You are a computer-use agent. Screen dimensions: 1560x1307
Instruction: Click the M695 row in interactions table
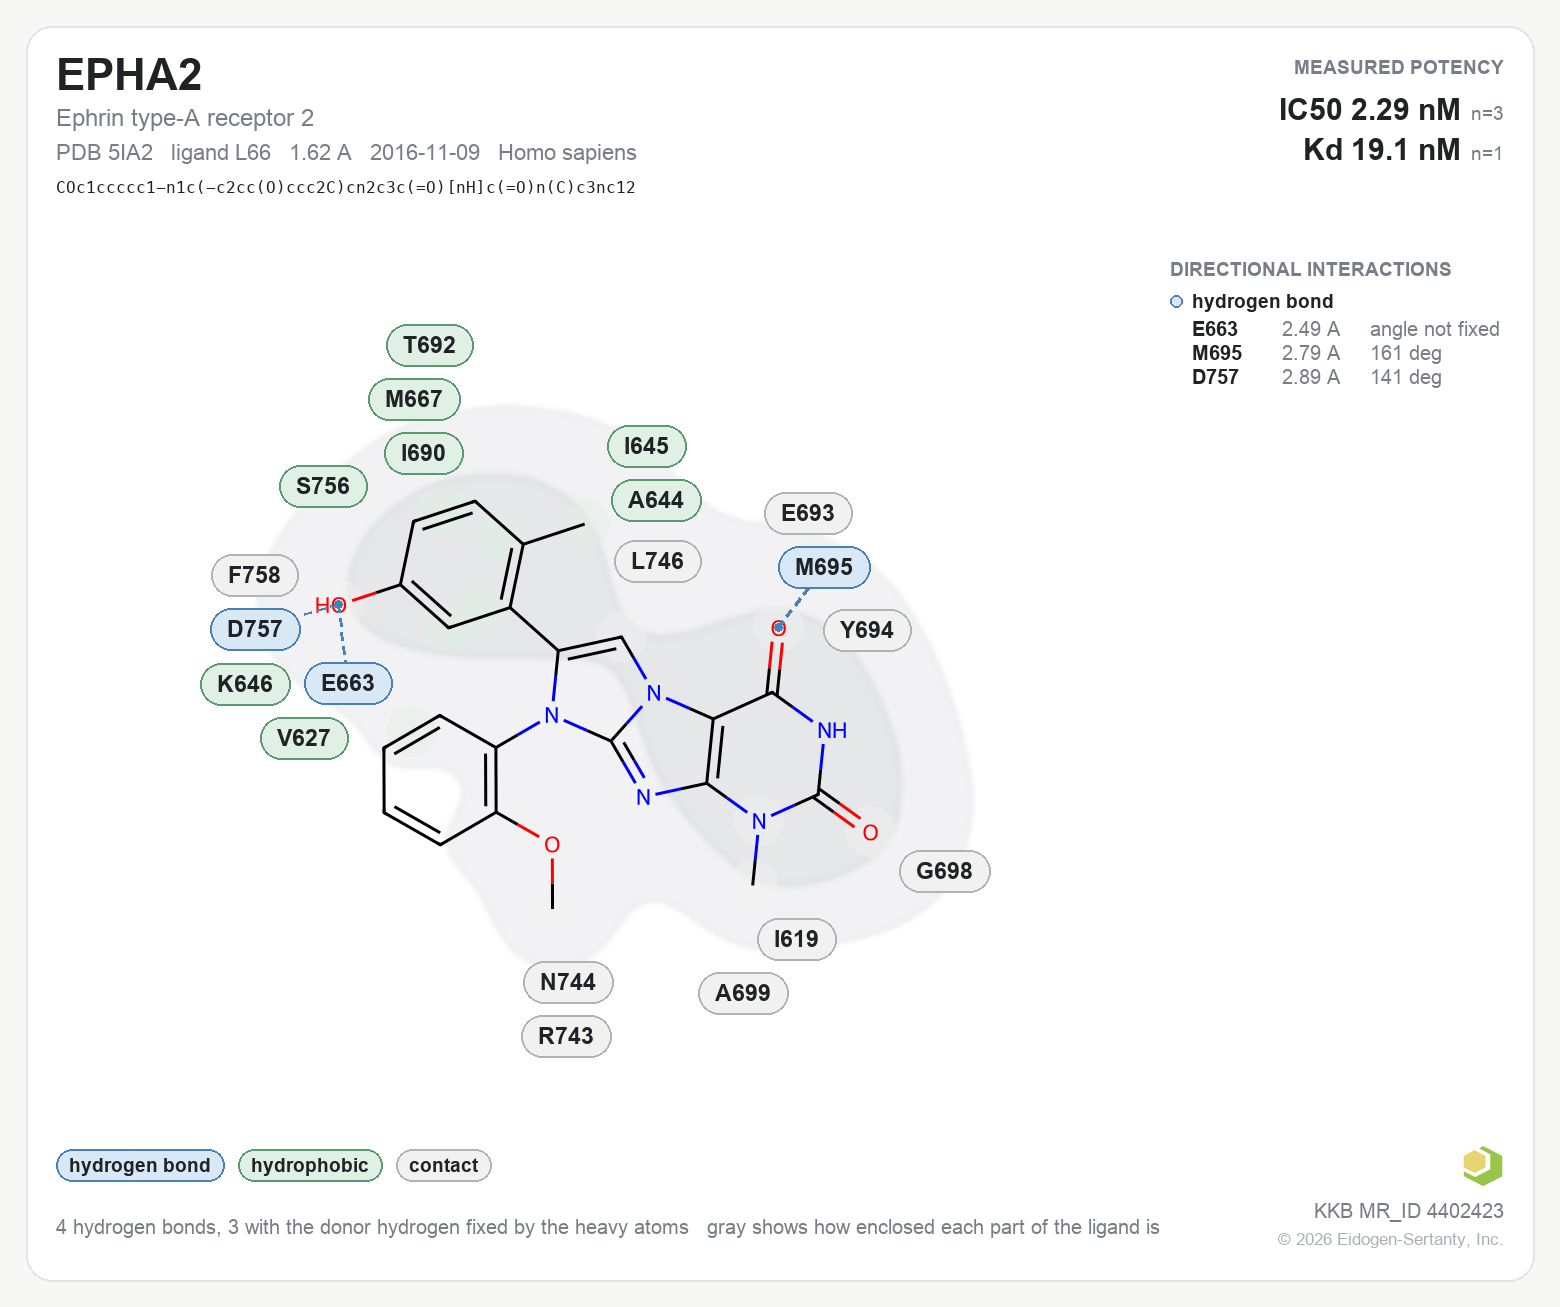pyautogui.click(x=1317, y=353)
